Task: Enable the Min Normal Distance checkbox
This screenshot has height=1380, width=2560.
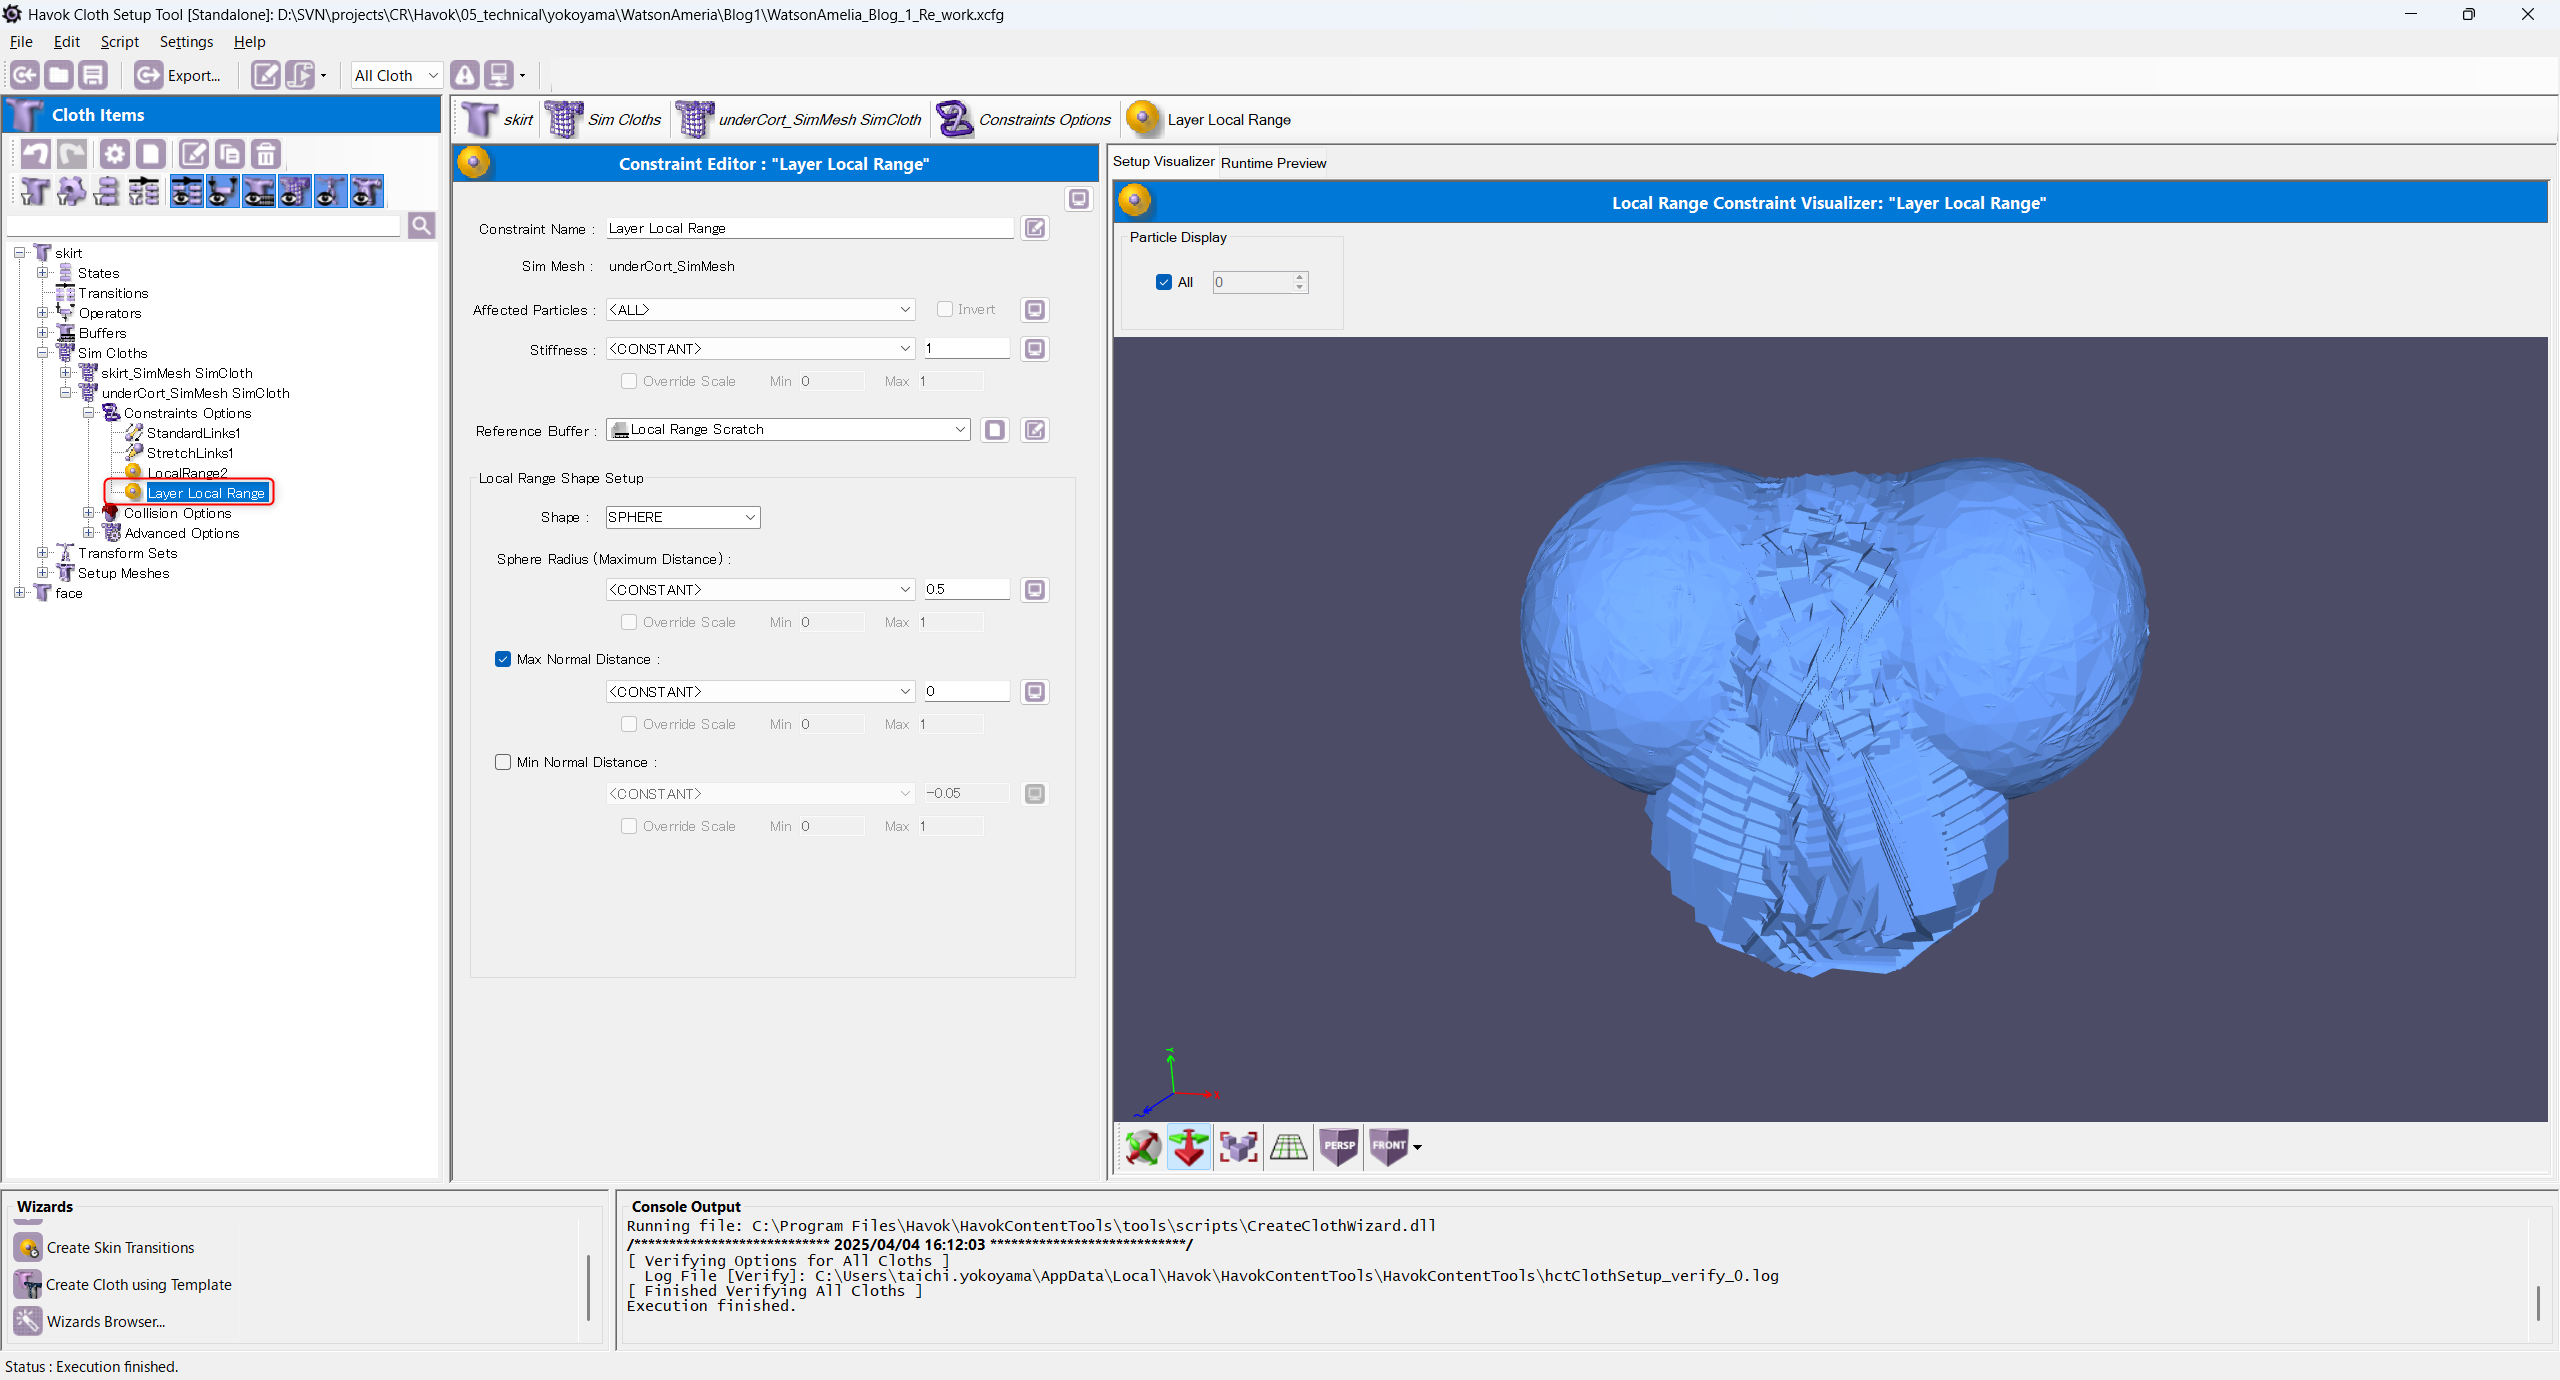Action: 503,762
